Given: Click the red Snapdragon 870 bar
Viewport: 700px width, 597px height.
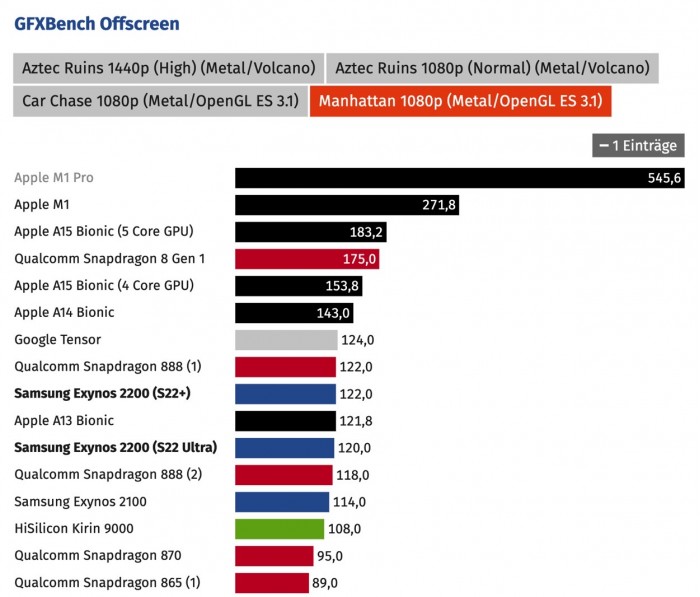Looking at the screenshot, I should (x=274, y=556).
